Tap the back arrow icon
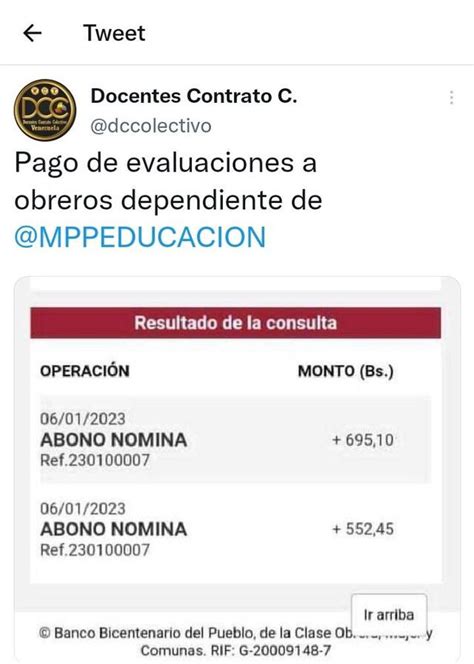The image size is (474, 664). point(32,33)
